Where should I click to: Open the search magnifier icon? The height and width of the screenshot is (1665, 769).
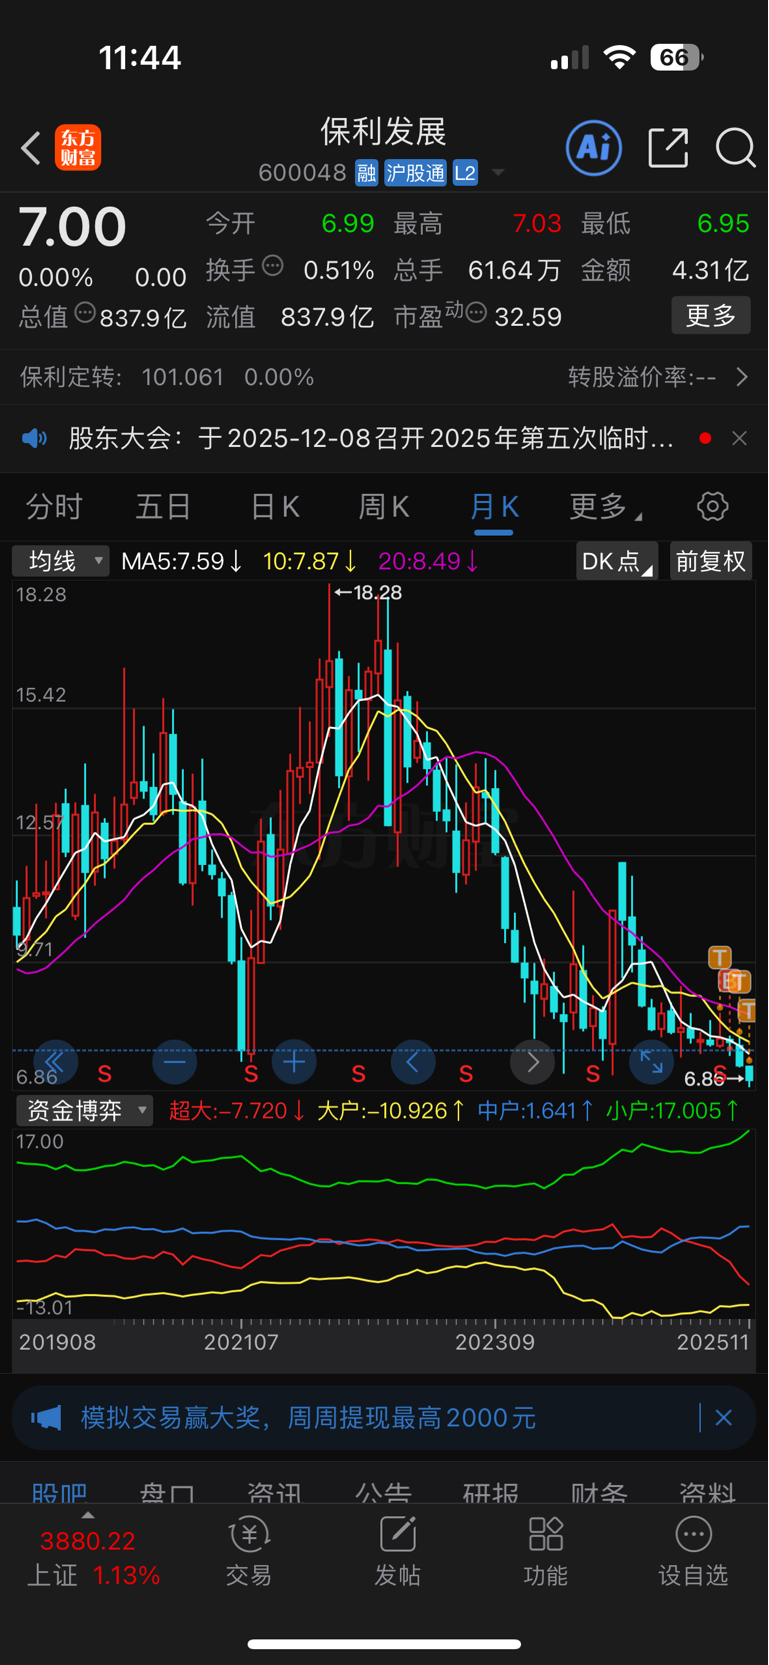(735, 148)
